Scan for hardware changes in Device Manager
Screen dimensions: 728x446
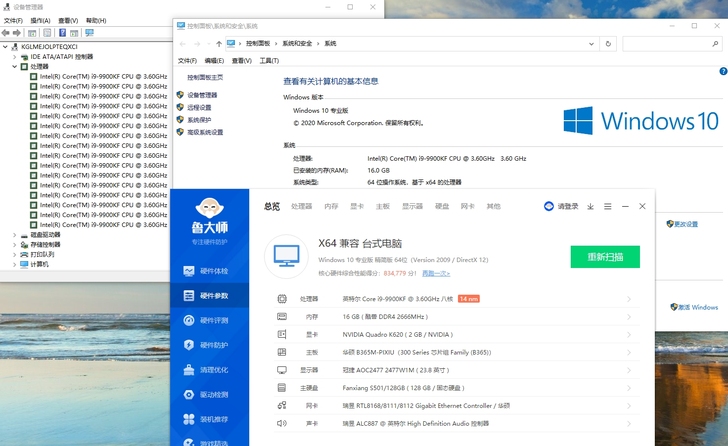click(89, 33)
